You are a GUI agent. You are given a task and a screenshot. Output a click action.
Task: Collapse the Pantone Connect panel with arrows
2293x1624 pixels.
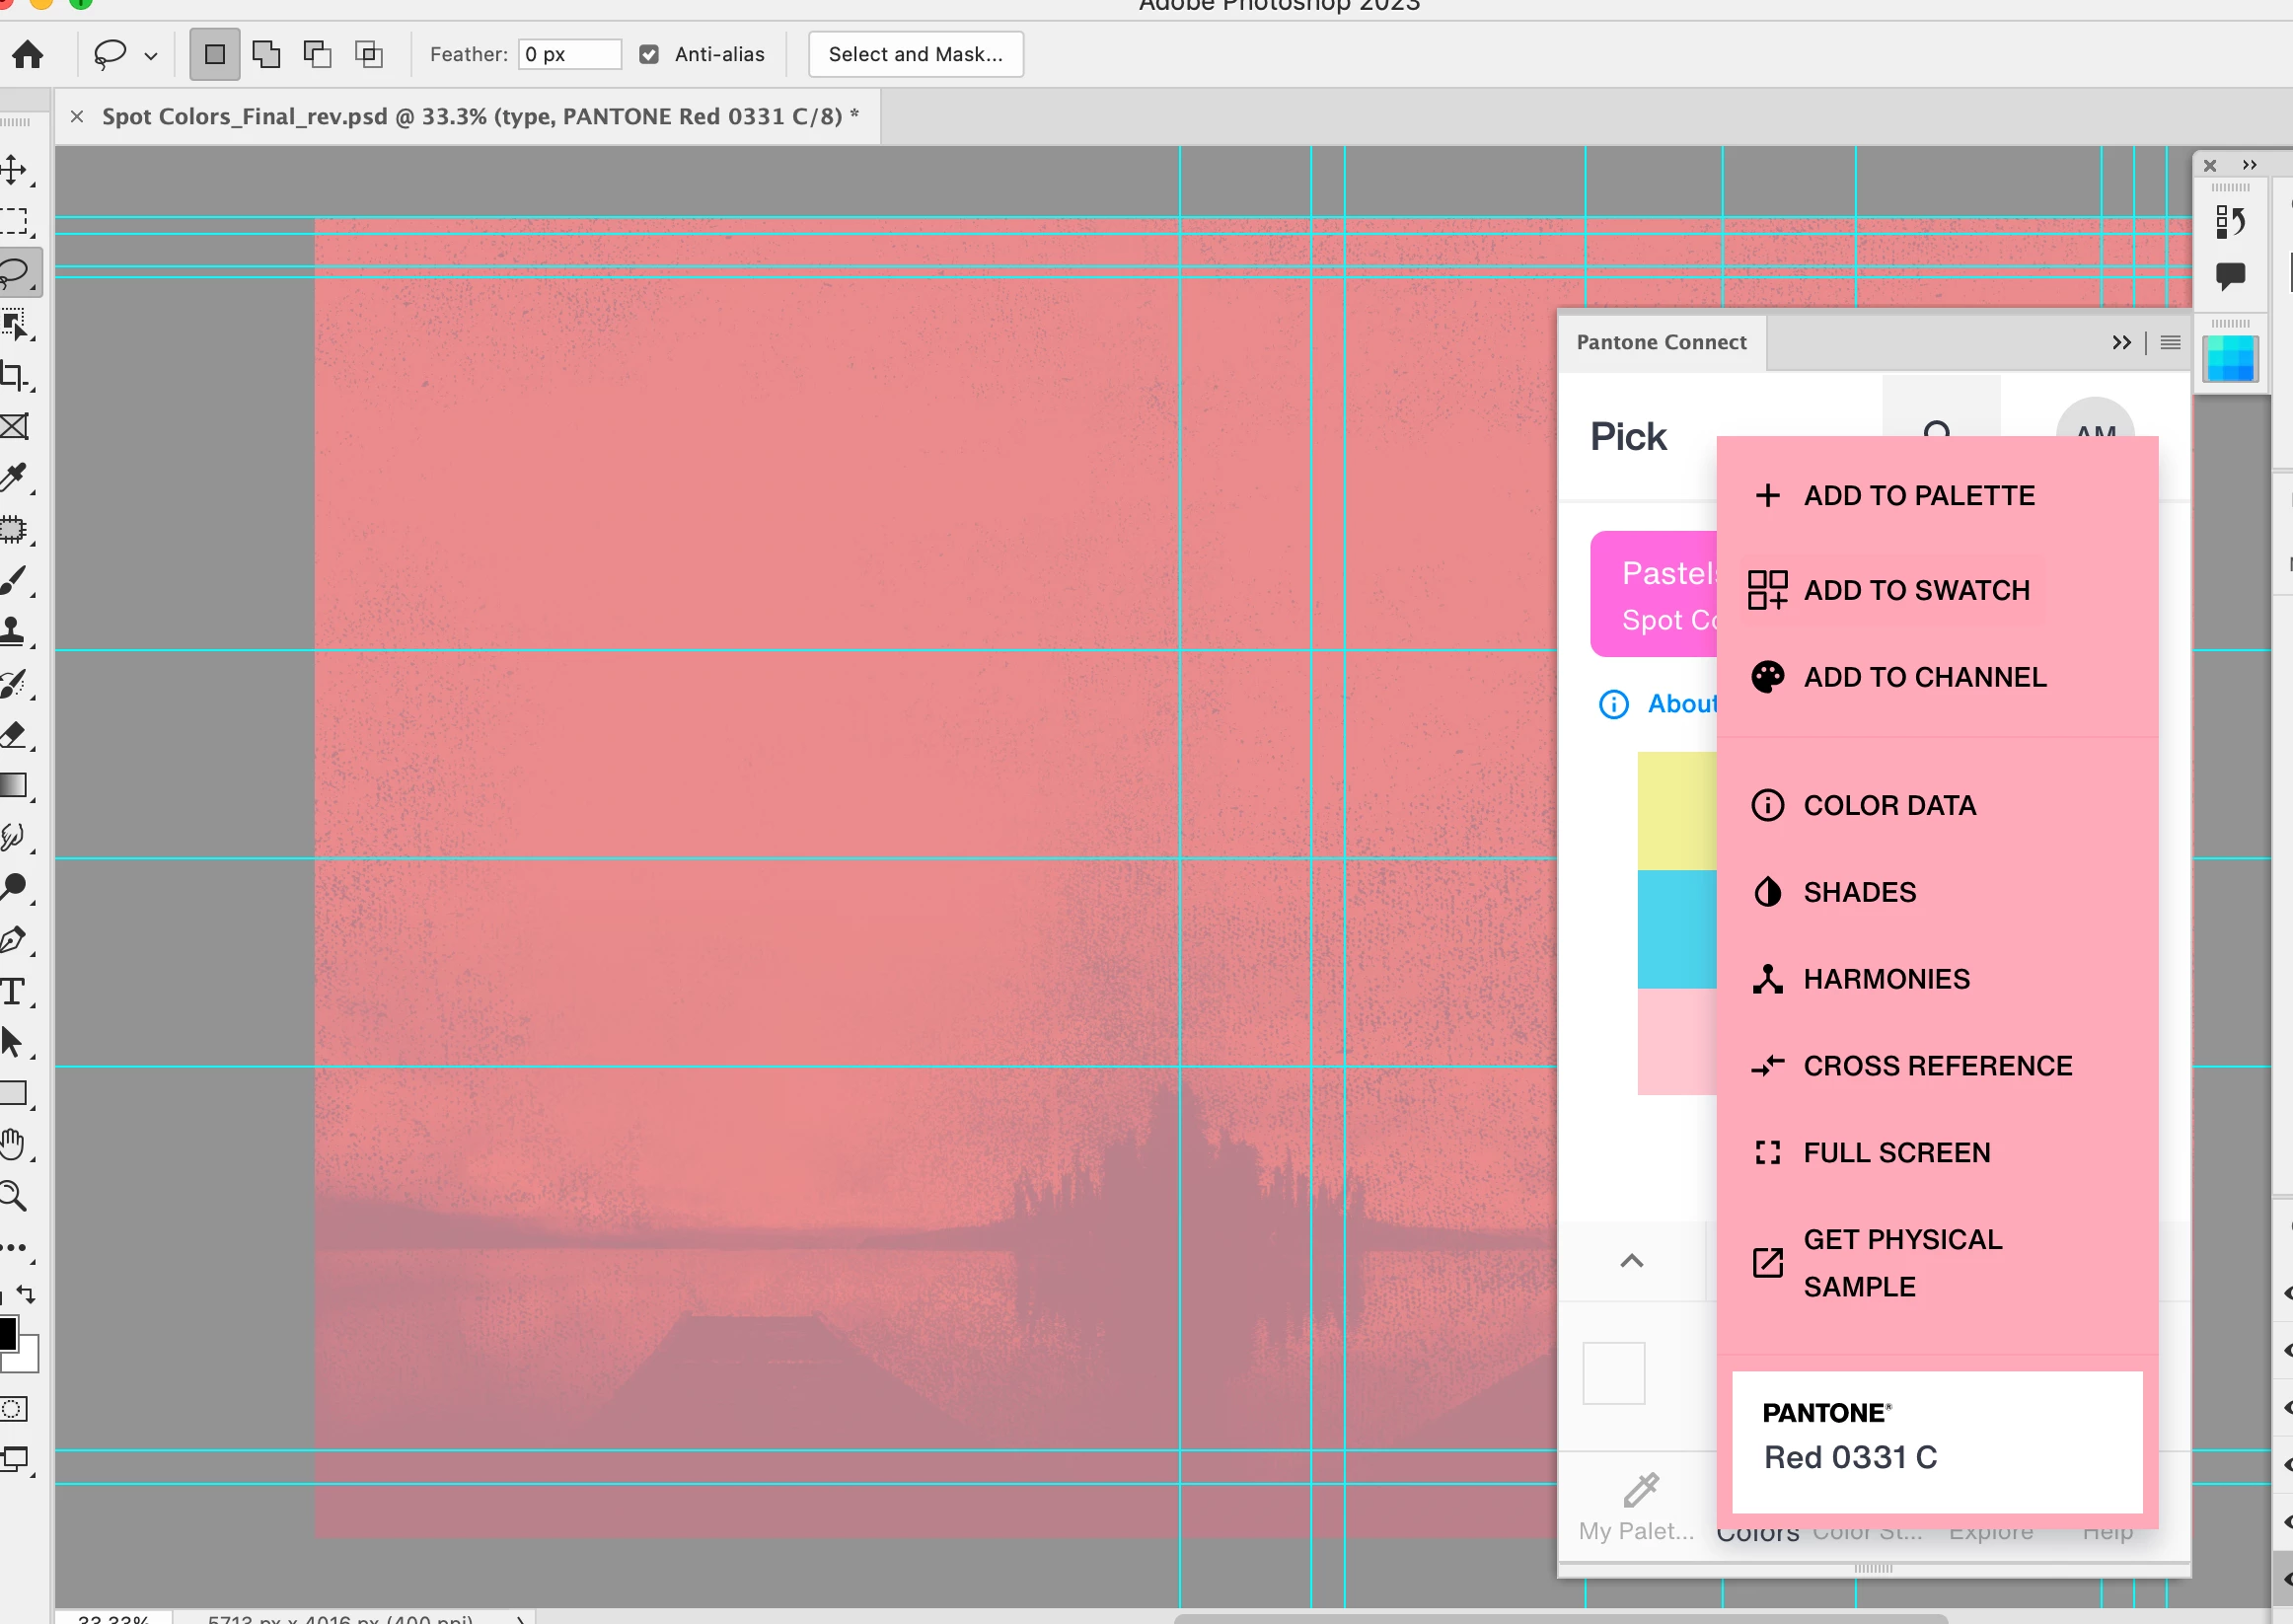point(2121,342)
